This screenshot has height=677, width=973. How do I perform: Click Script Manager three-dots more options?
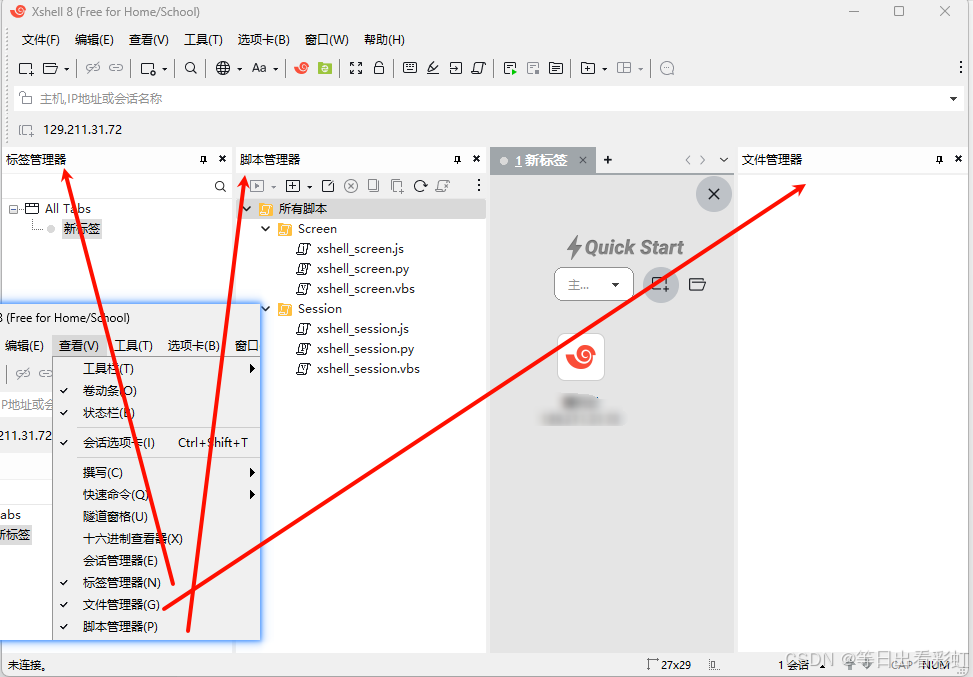pos(478,186)
